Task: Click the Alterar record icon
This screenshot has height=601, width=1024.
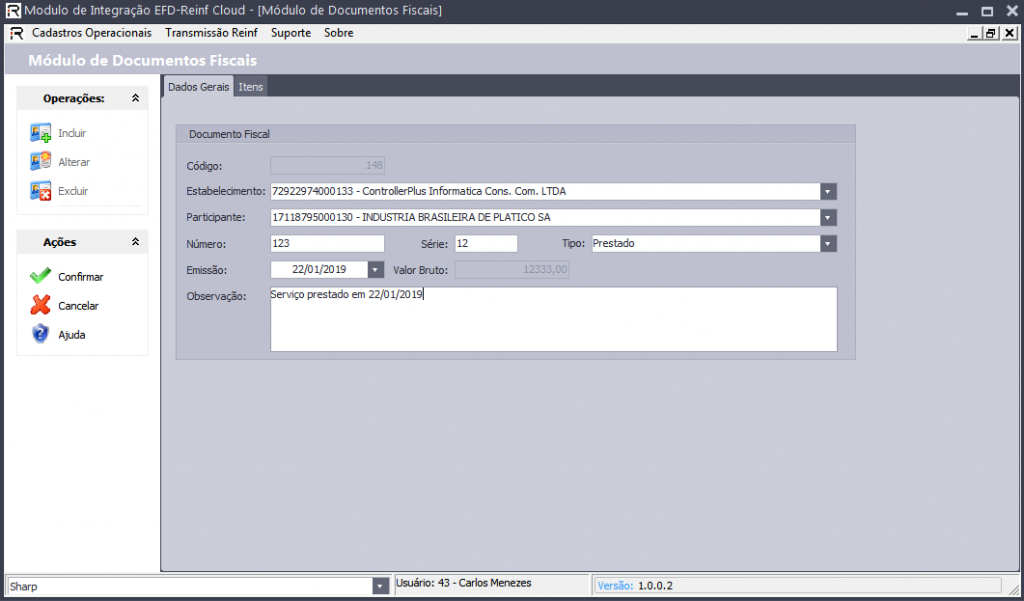Action: [40, 161]
